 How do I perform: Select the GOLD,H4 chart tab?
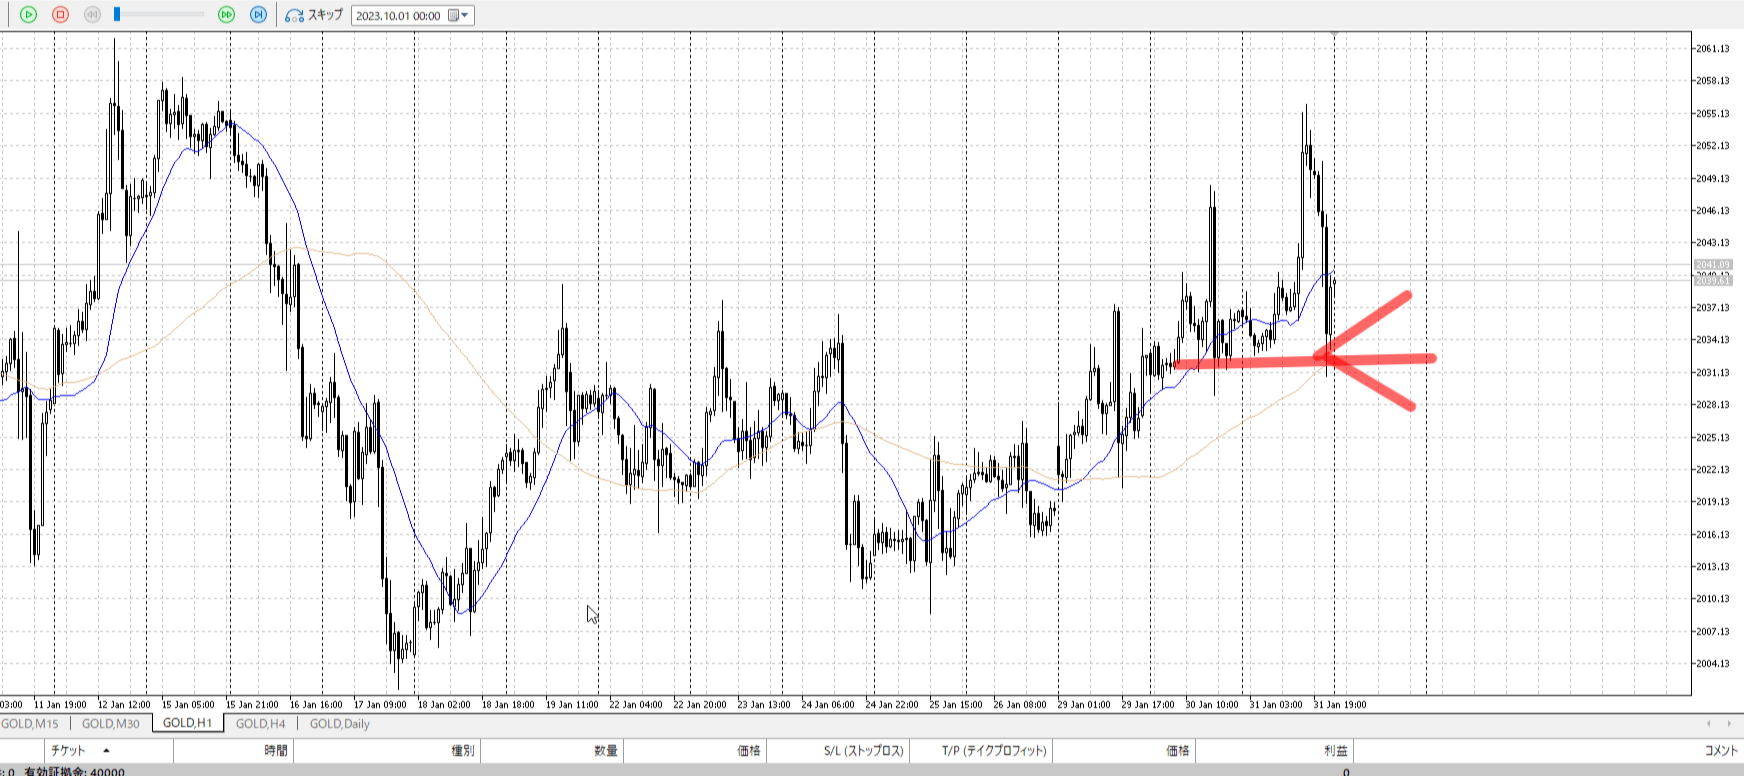[260, 724]
